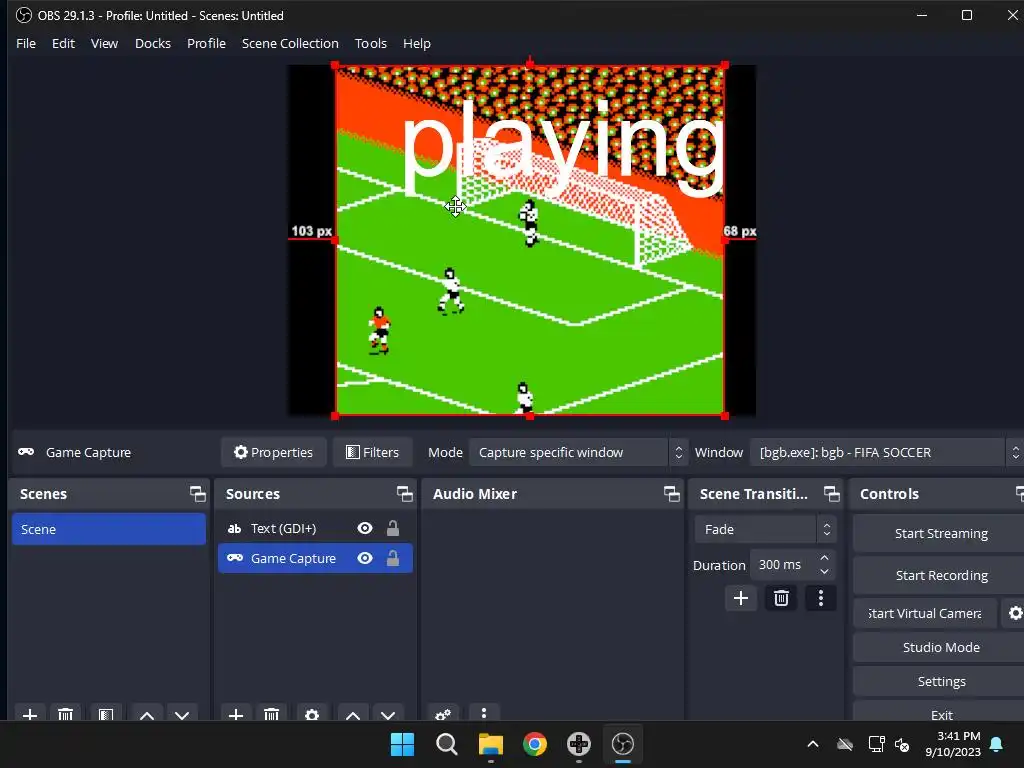This screenshot has height=768, width=1024.
Task: Launch Google Chrome from taskbar
Action: coord(535,744)
